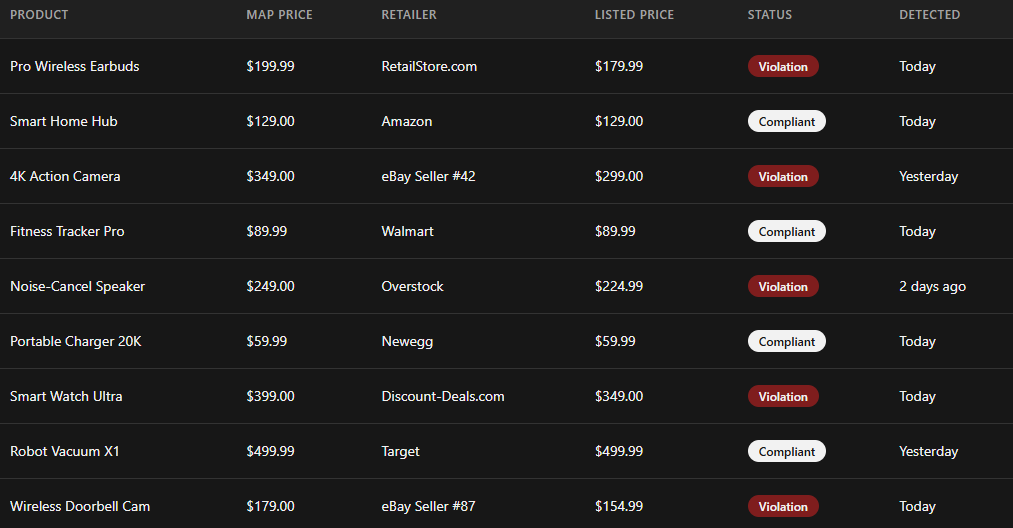Click Violation badge for 4K Action Camera
1013x528 pixels.
(x=783, y=177)
